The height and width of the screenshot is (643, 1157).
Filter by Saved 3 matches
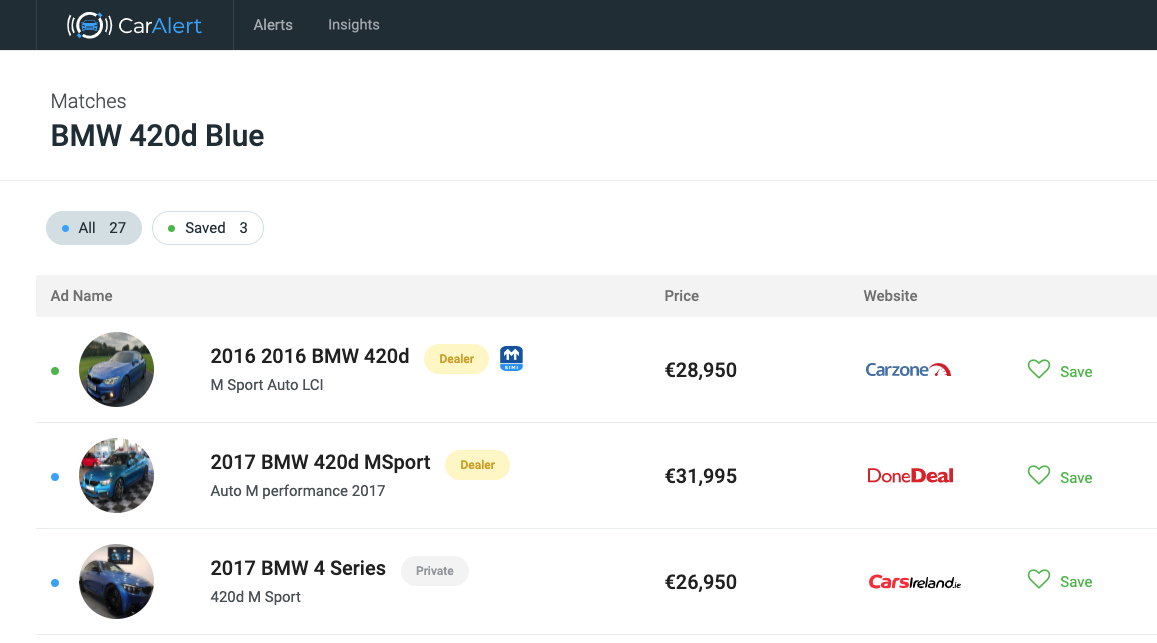coord(208,228)
